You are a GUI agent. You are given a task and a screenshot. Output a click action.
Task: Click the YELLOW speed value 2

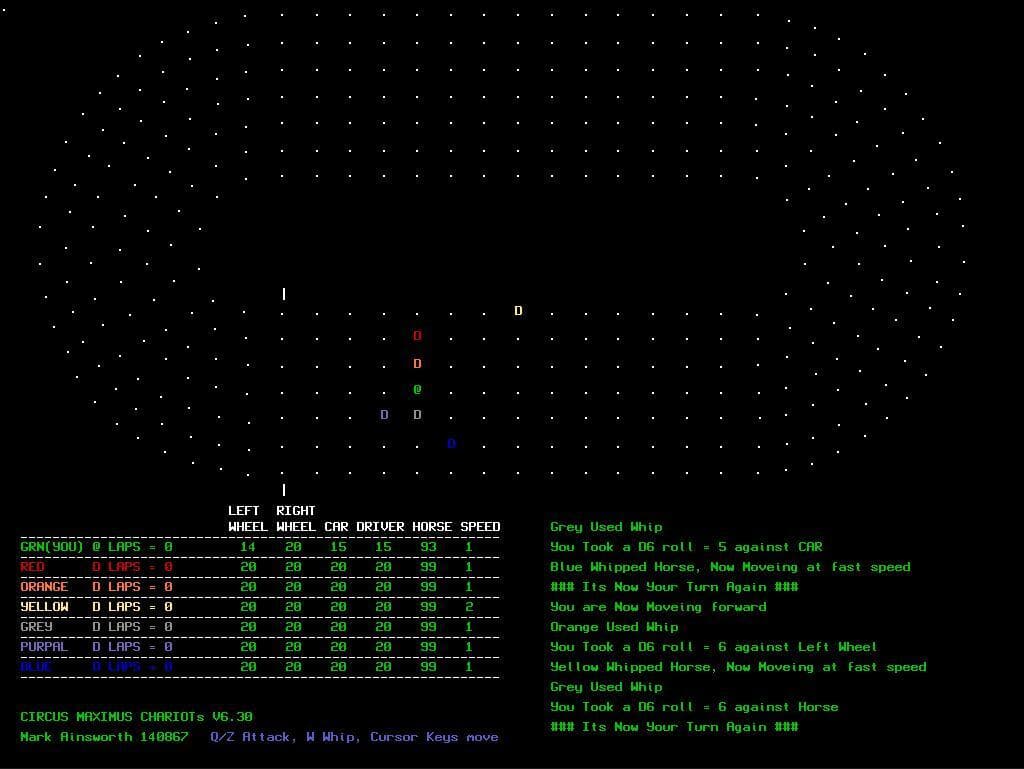(469, 607)
